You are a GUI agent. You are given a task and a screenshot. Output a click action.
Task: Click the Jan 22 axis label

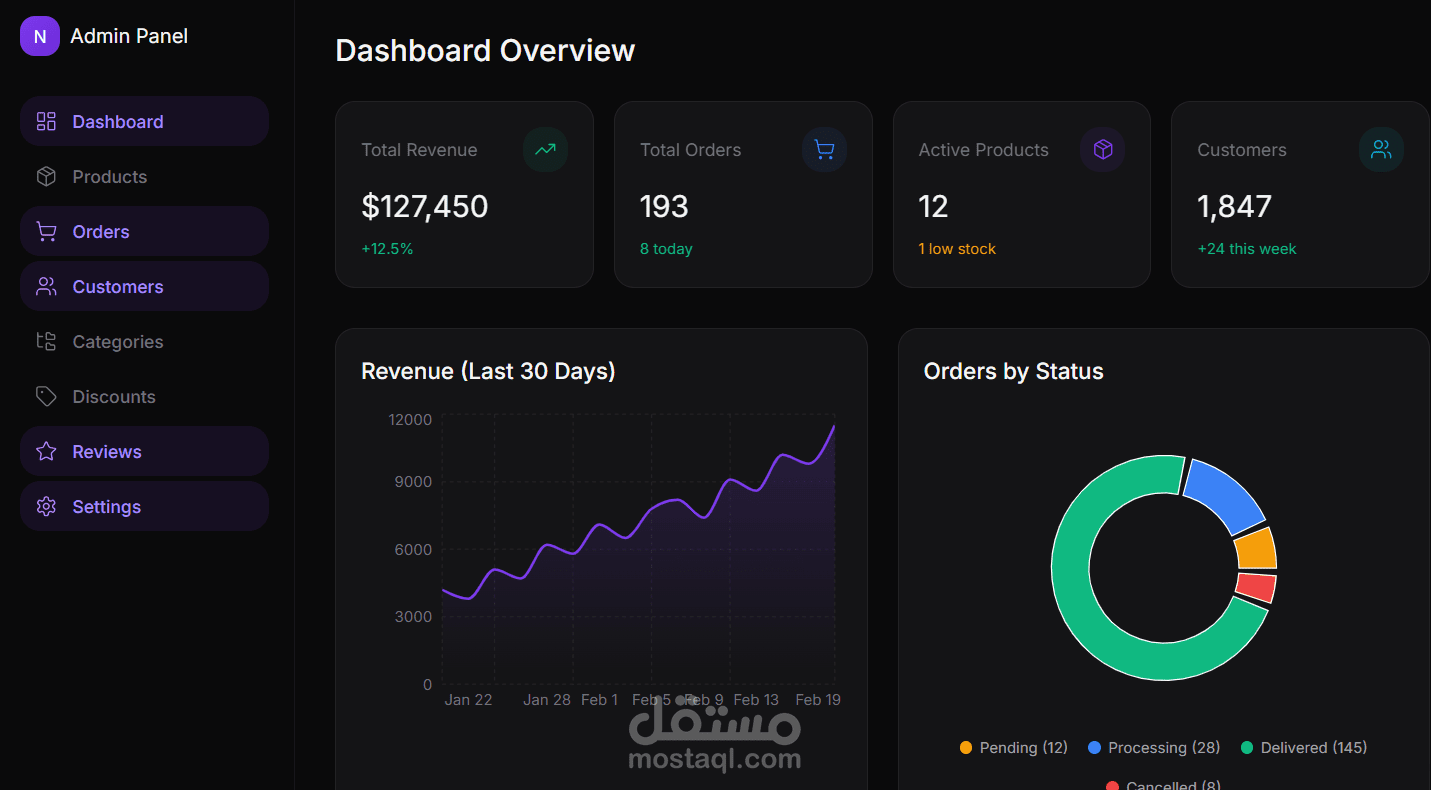[468, 700]
